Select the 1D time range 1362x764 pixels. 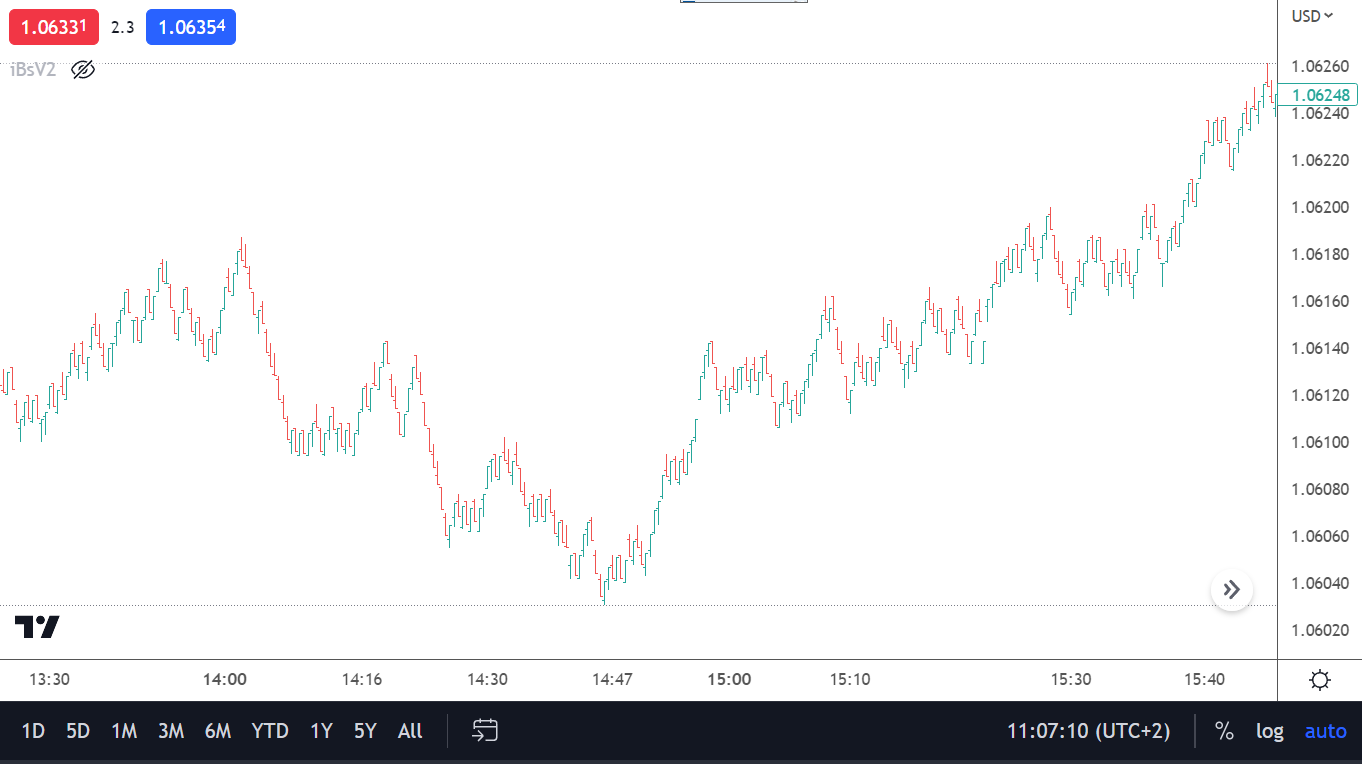point(33,731)
